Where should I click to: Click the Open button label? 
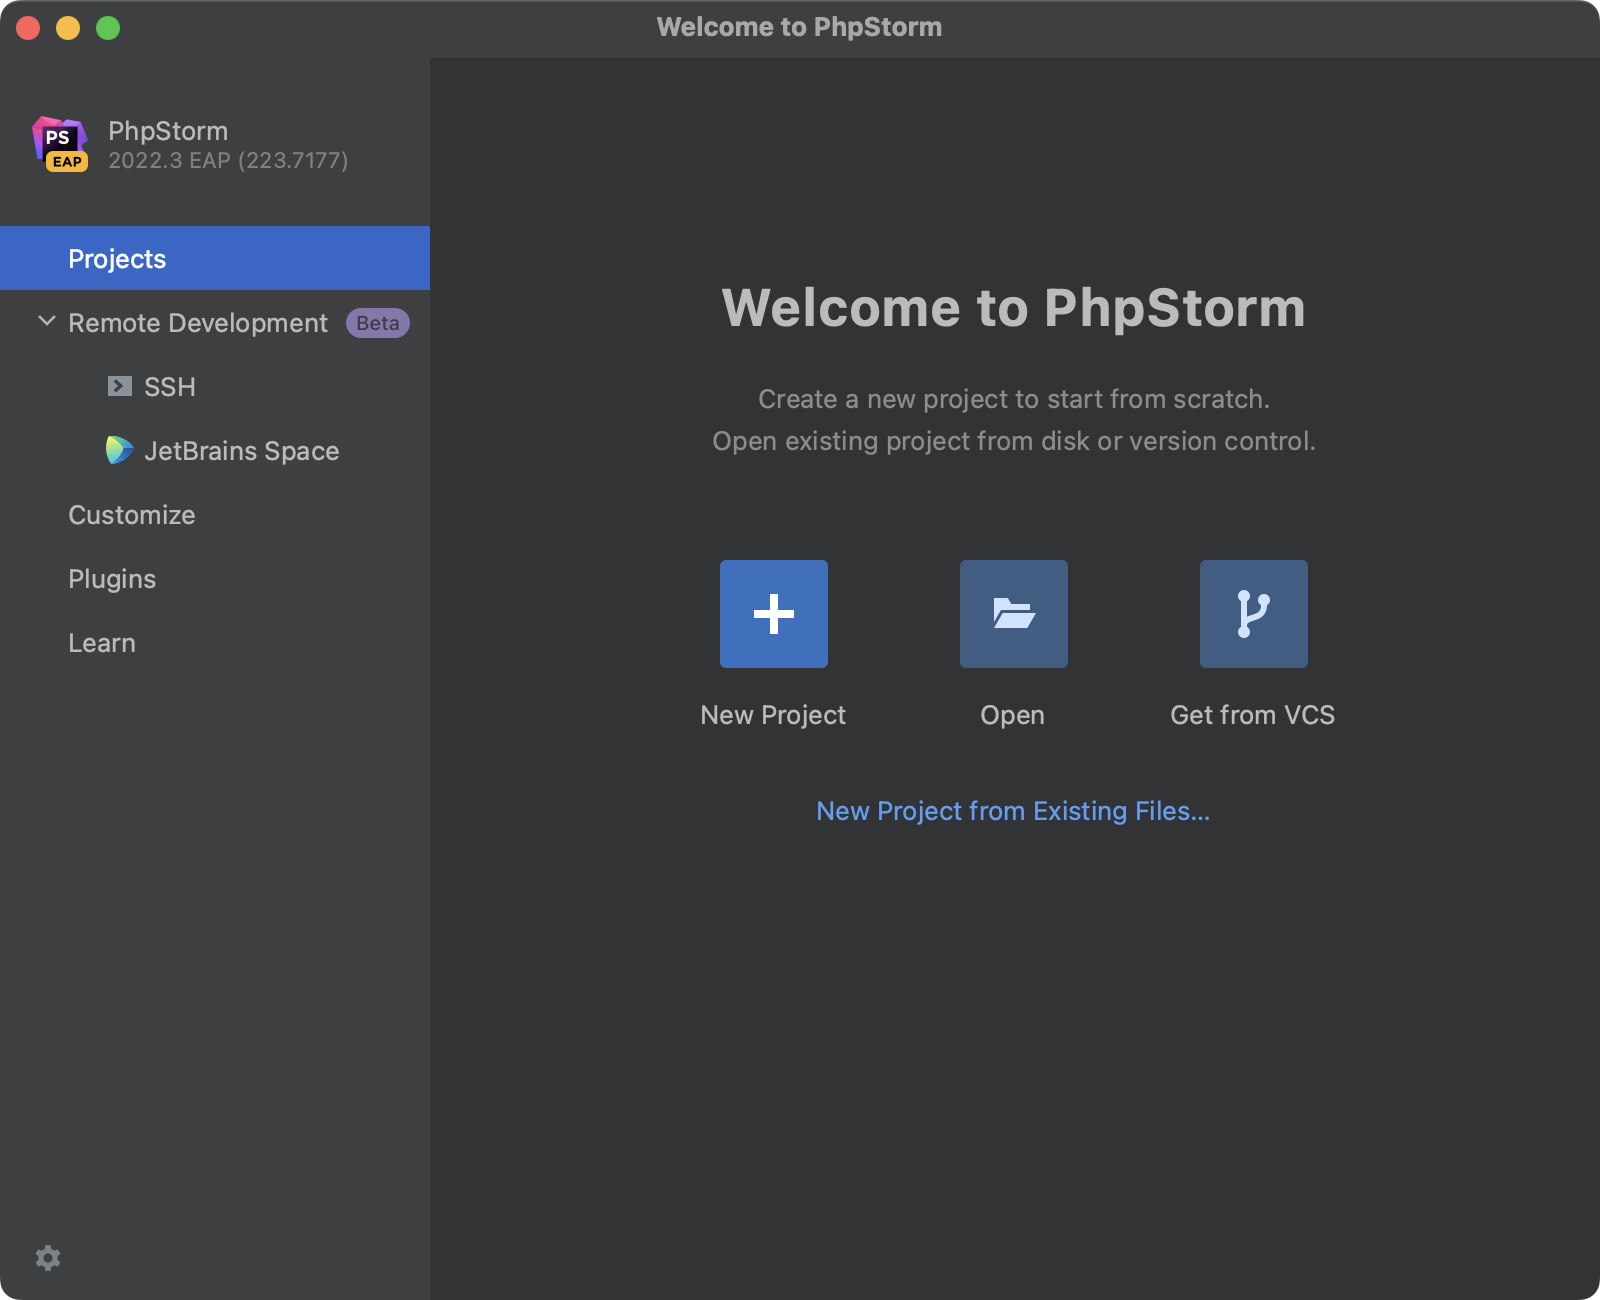1012,714
